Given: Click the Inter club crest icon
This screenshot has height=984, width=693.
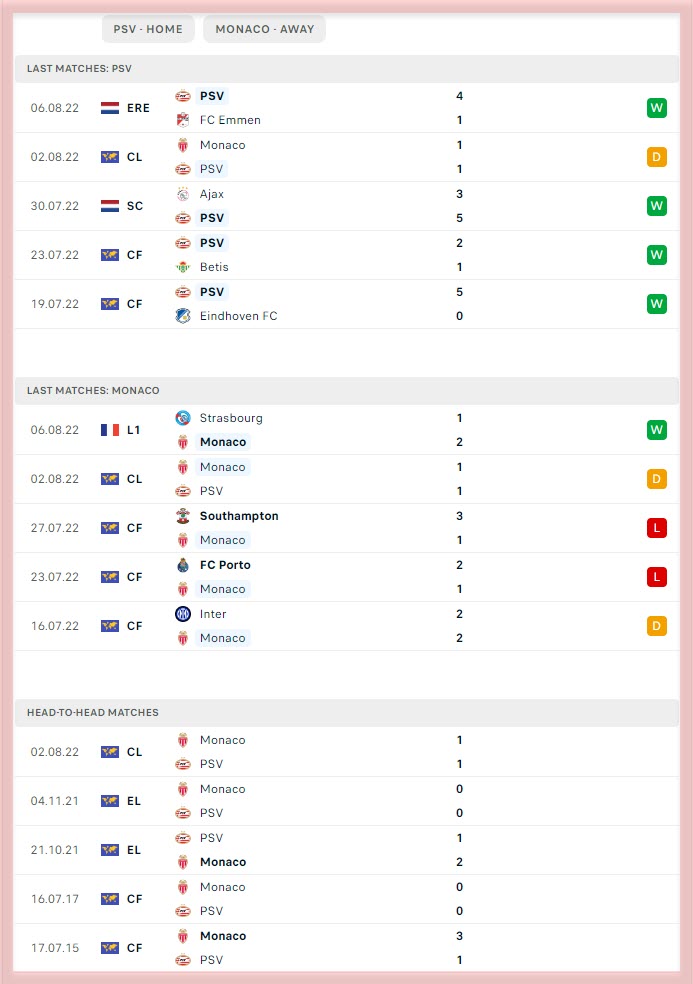Looking at the screenshot, I should 183,614.
